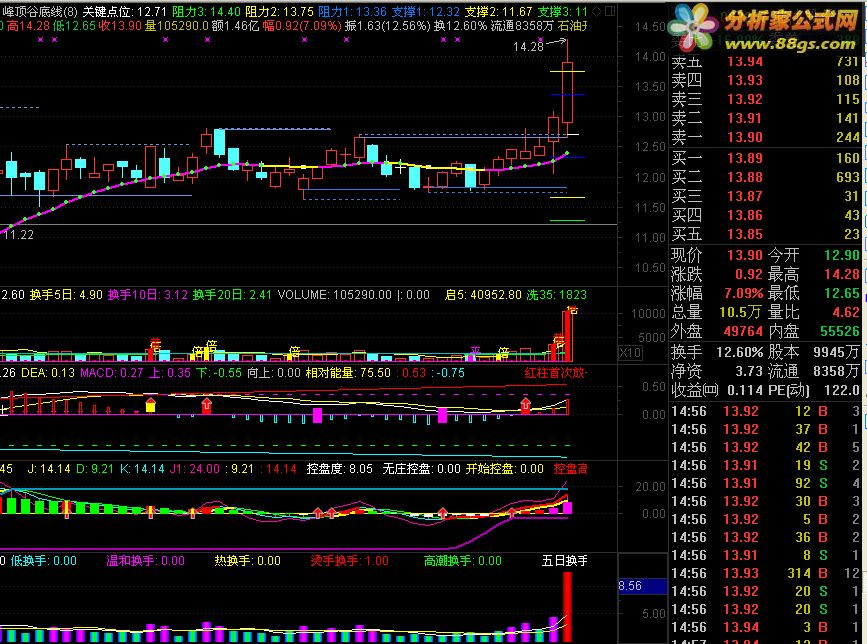The height and width of the screenshot is (644, 867).
Task: Click the 支撑1: 12.32 label
Action: coord(425,12)
